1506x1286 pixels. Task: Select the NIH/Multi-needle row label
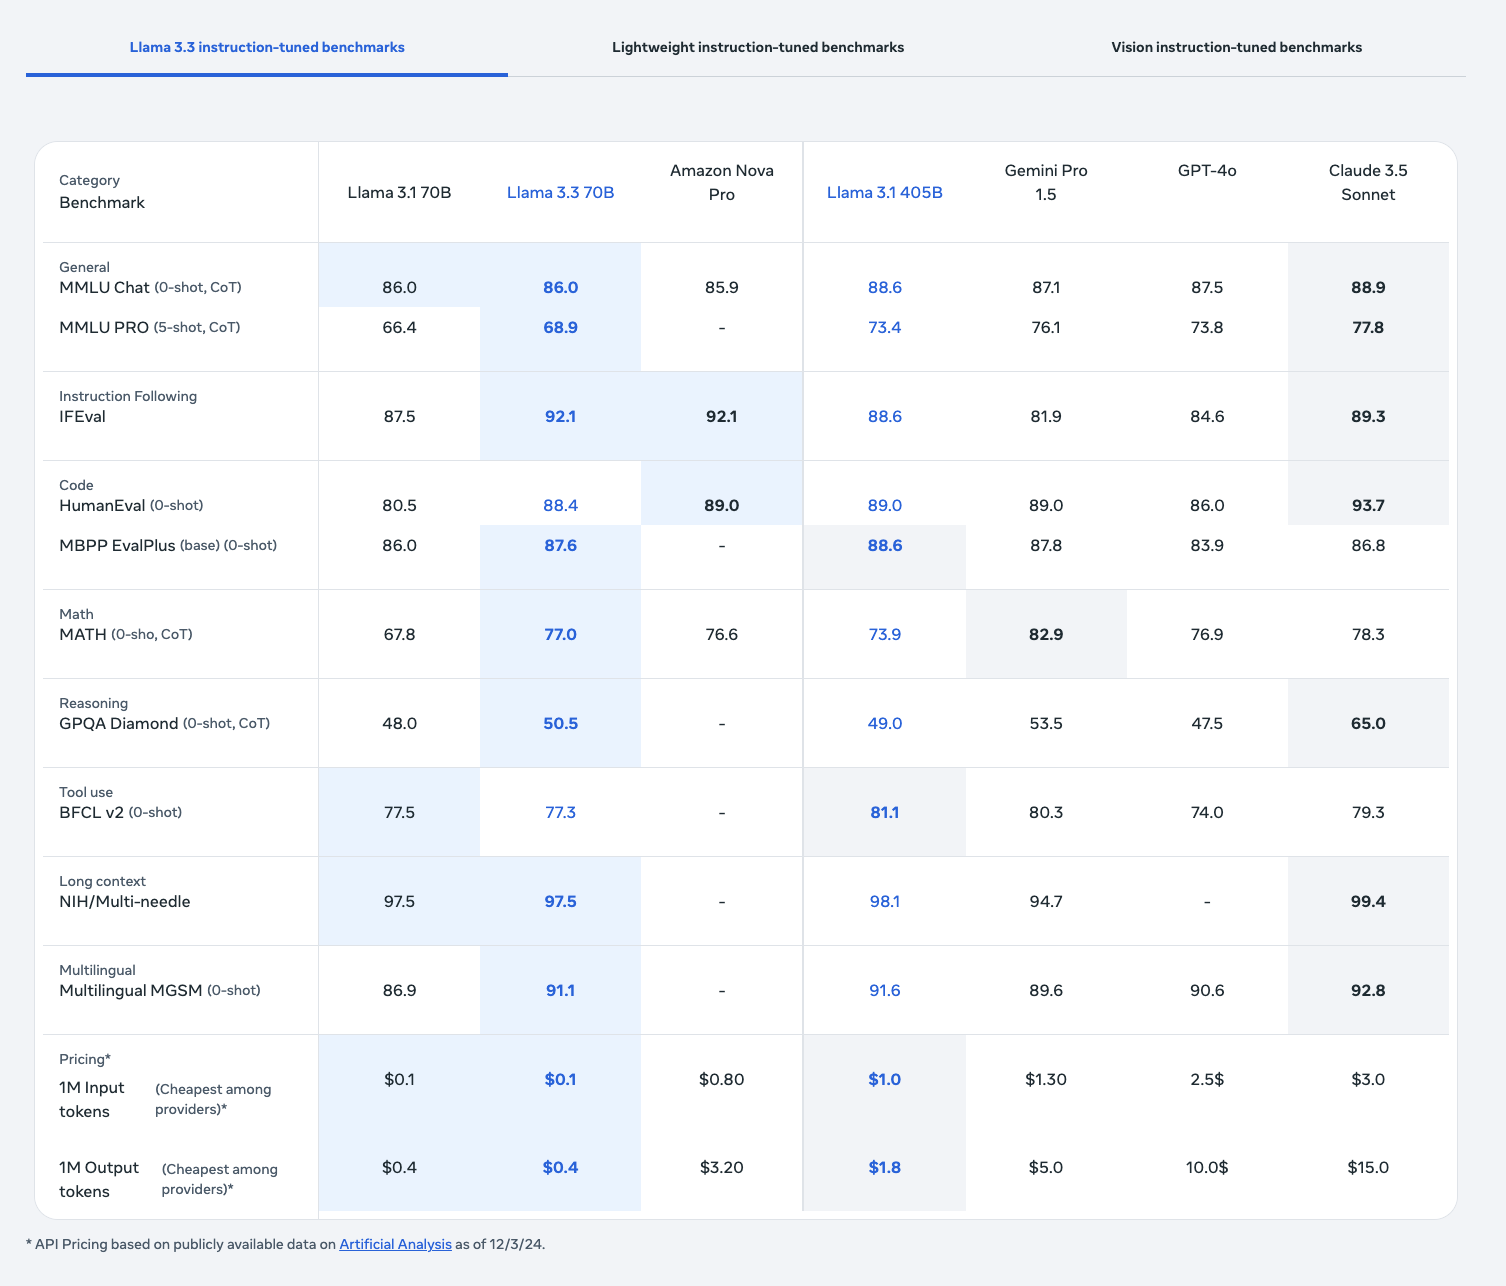[124, 901]
